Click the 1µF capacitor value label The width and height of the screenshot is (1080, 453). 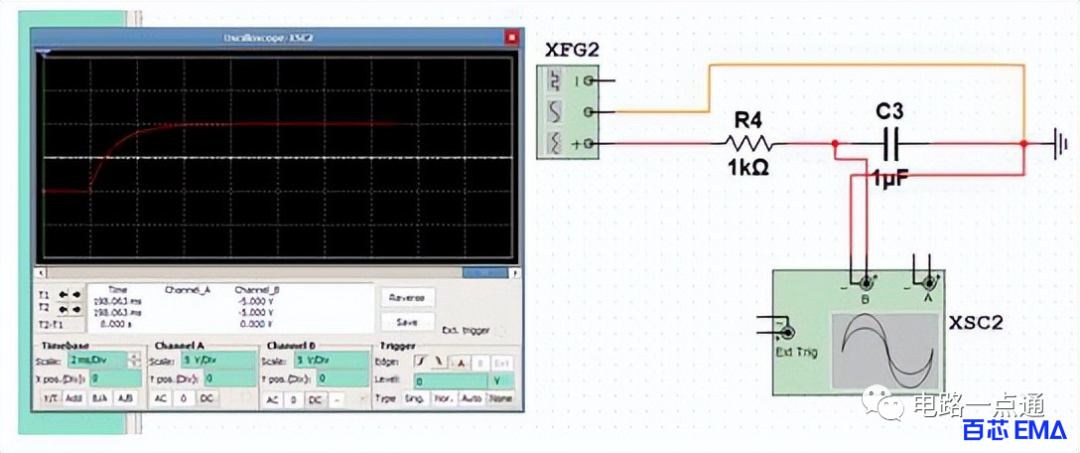coord(890,176)
